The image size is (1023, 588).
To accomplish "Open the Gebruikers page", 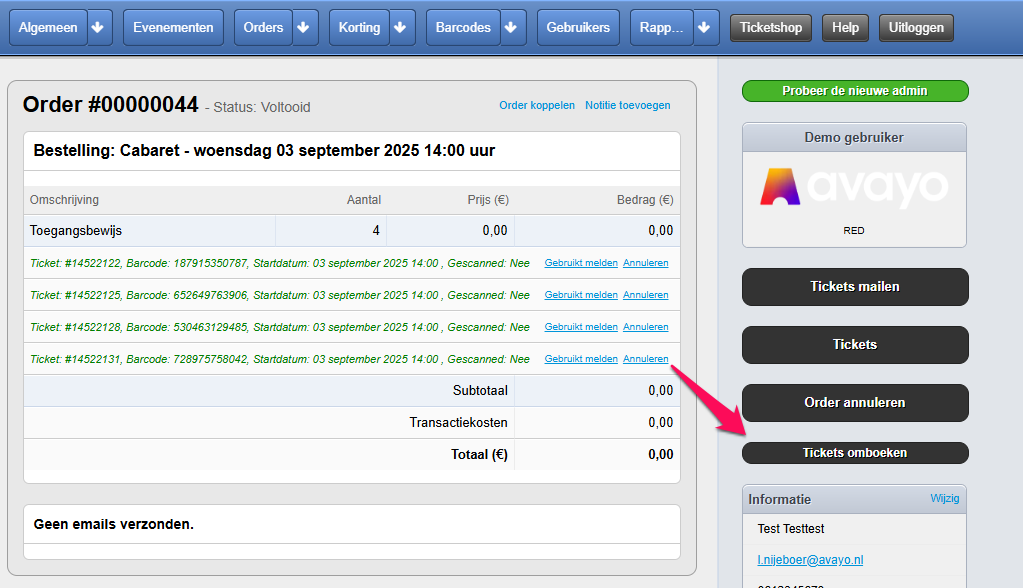I will point(578,27).
